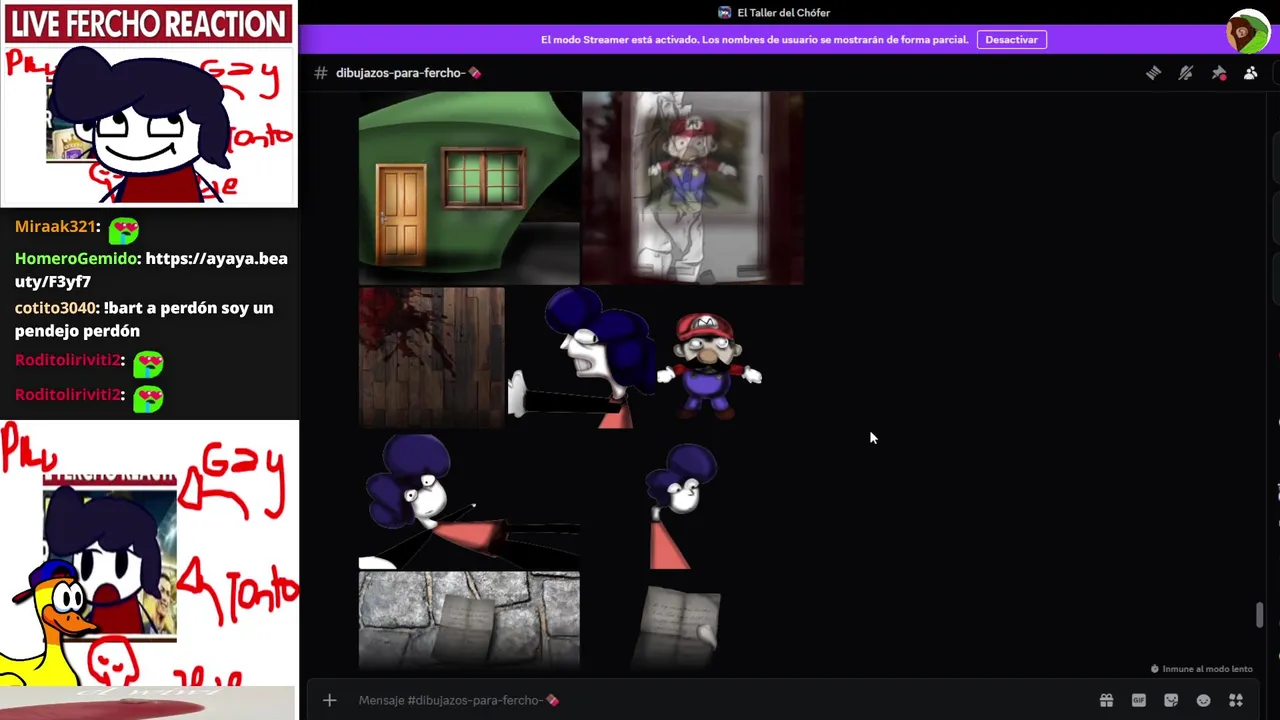Click the LIVE FERCHO REACTION banner
1280x720 pixels.
pos(148,24)
